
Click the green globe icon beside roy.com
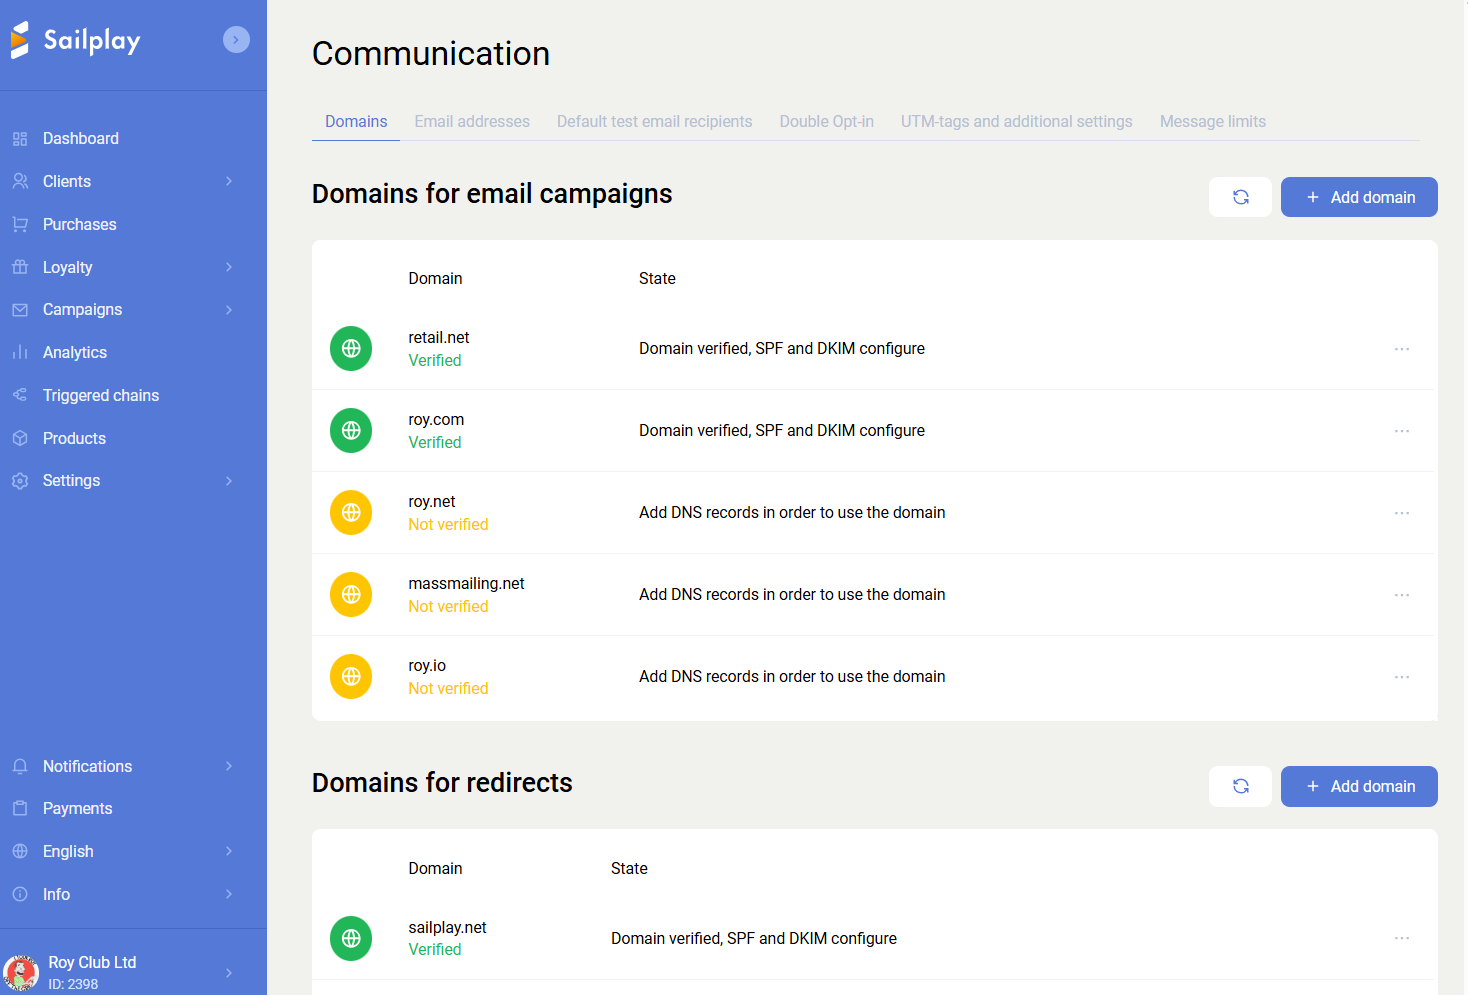coord(351,431)
